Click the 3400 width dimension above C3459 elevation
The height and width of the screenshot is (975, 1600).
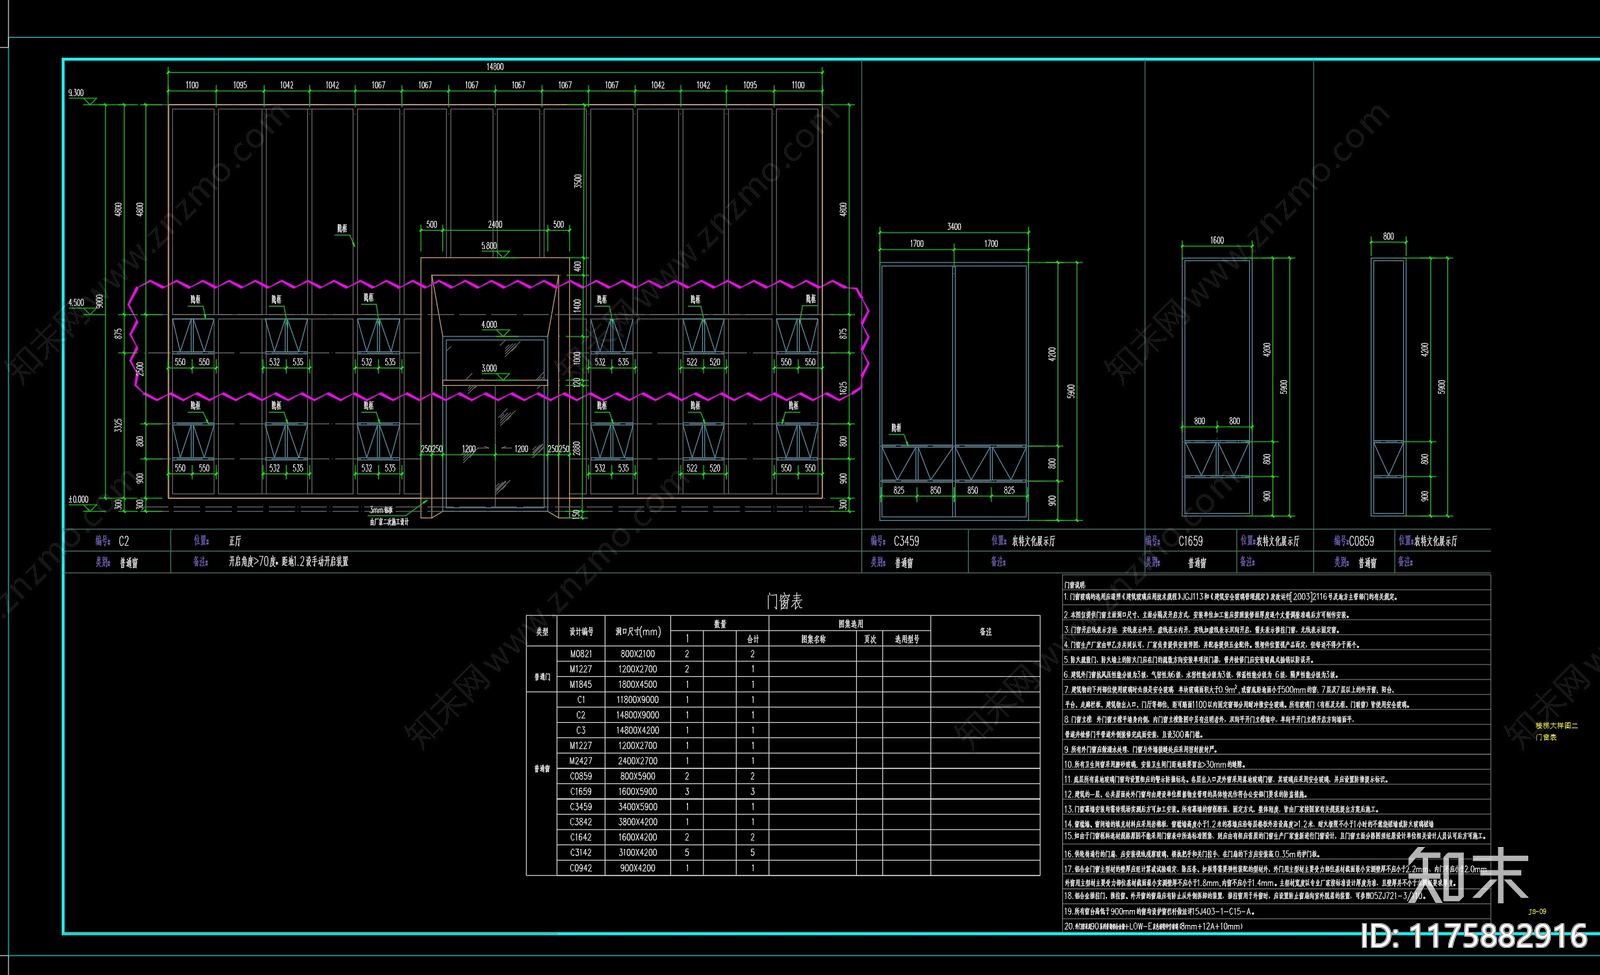click(x=954, y=227)
